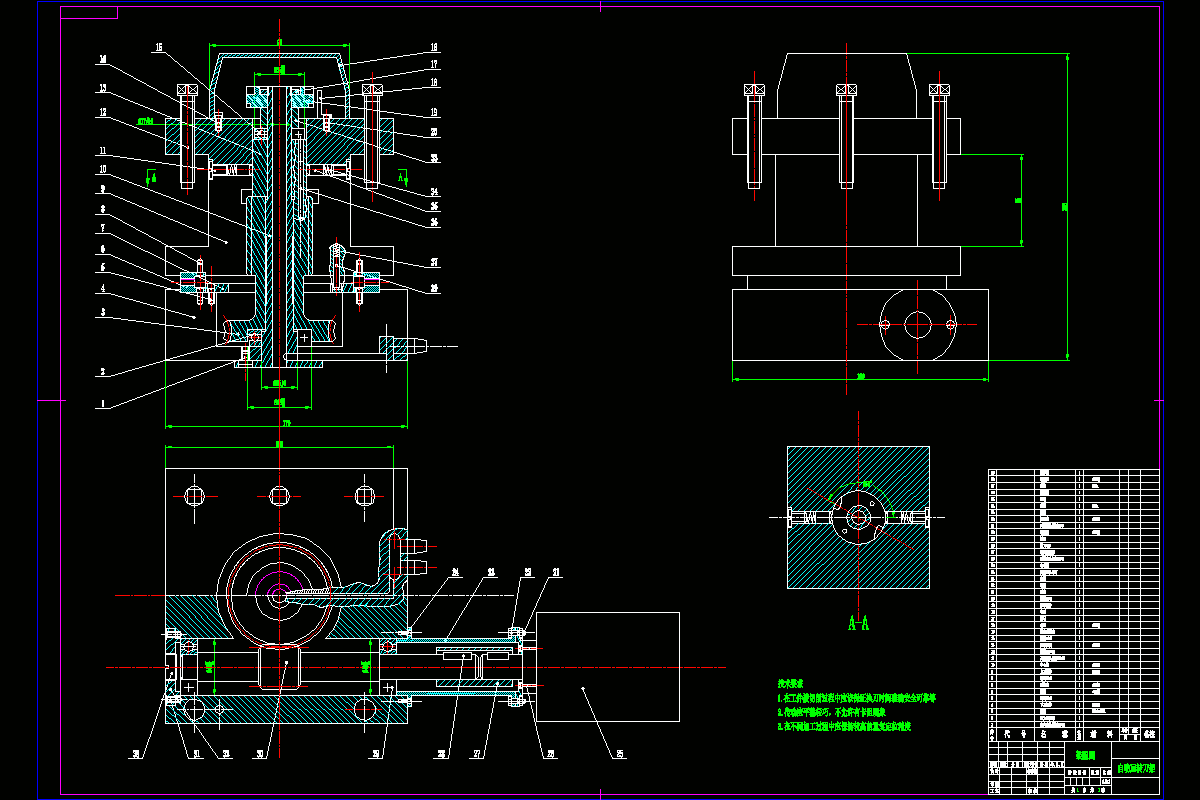Select part balloon number 17 label
Screen dimensions: 1200x800
(x=434, y=65)
